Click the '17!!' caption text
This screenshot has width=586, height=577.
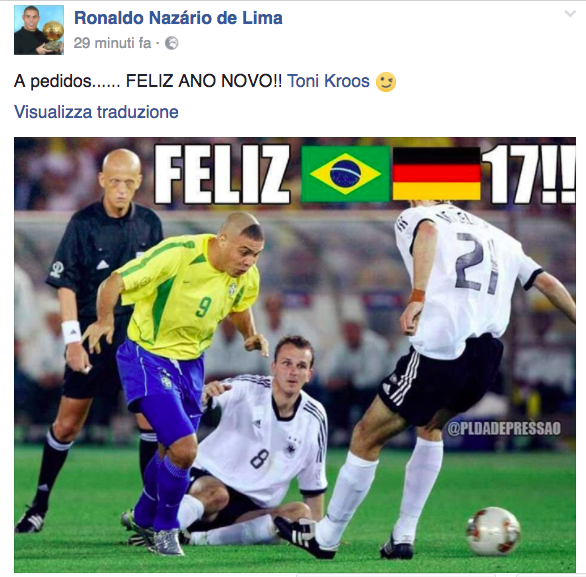[x=528, y=174]
